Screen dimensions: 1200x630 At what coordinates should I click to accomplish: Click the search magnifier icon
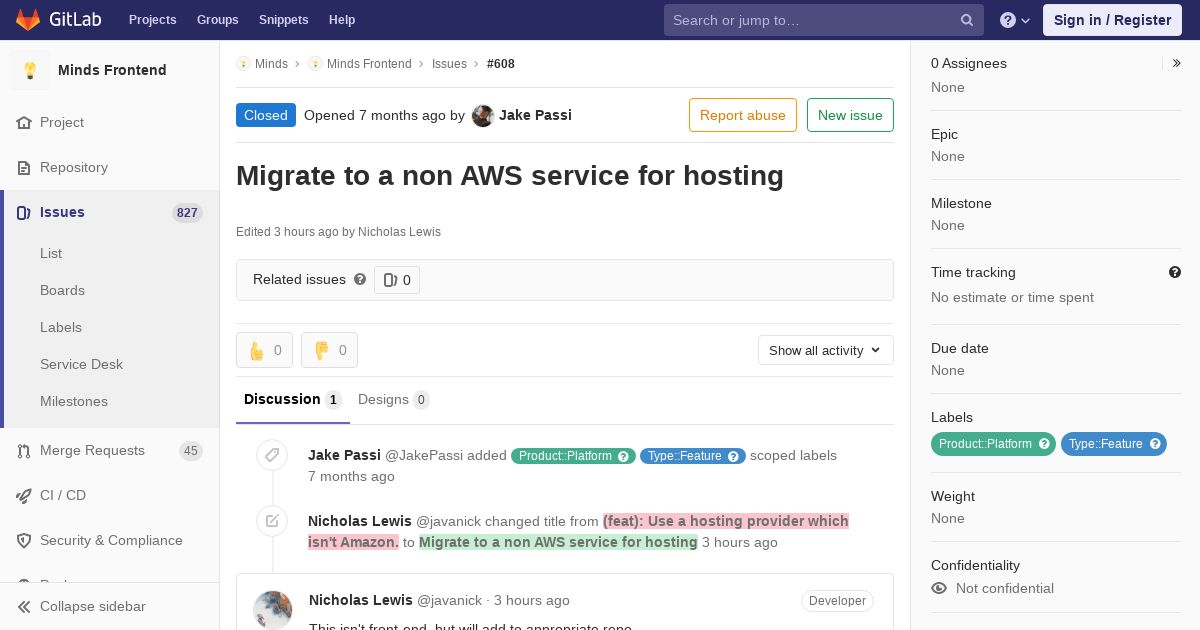[967, 20]
